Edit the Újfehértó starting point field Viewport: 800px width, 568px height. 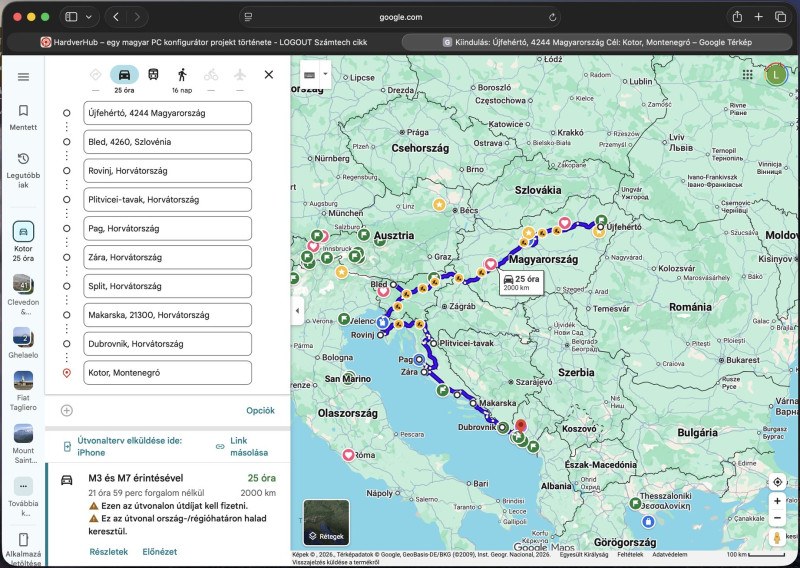(x=167, y=113)
